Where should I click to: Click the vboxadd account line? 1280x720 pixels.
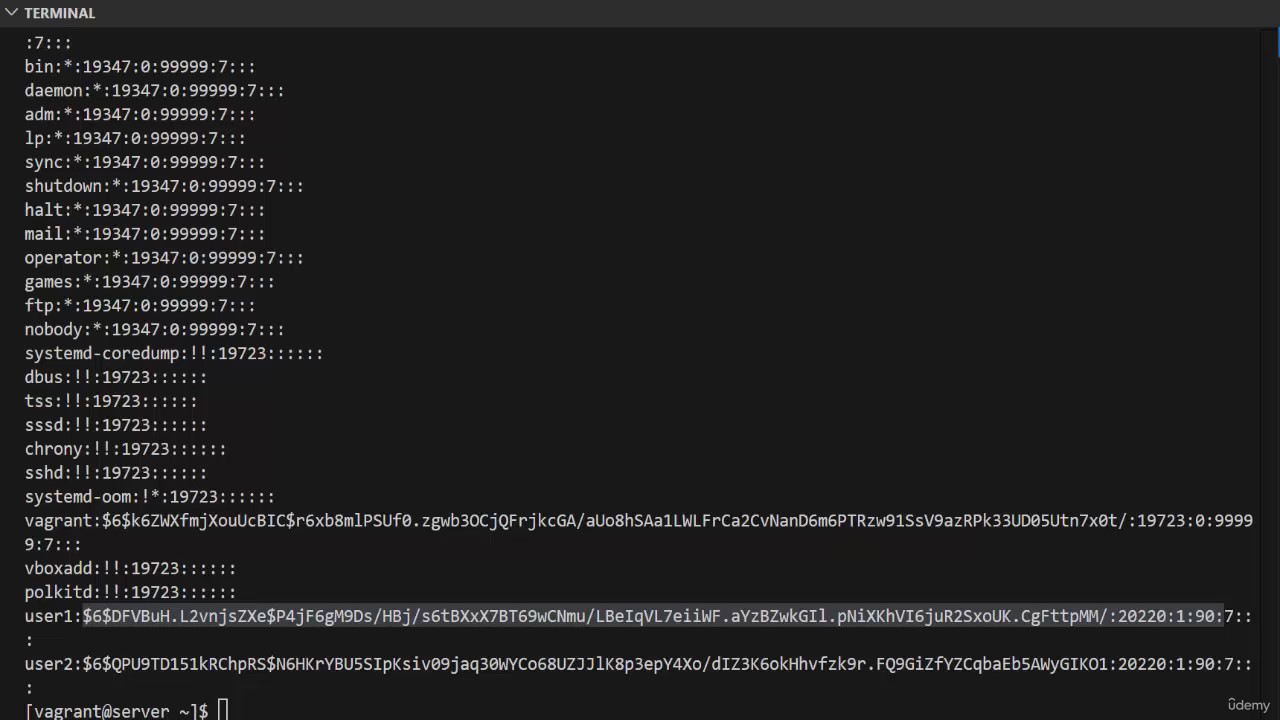point(131,568)
